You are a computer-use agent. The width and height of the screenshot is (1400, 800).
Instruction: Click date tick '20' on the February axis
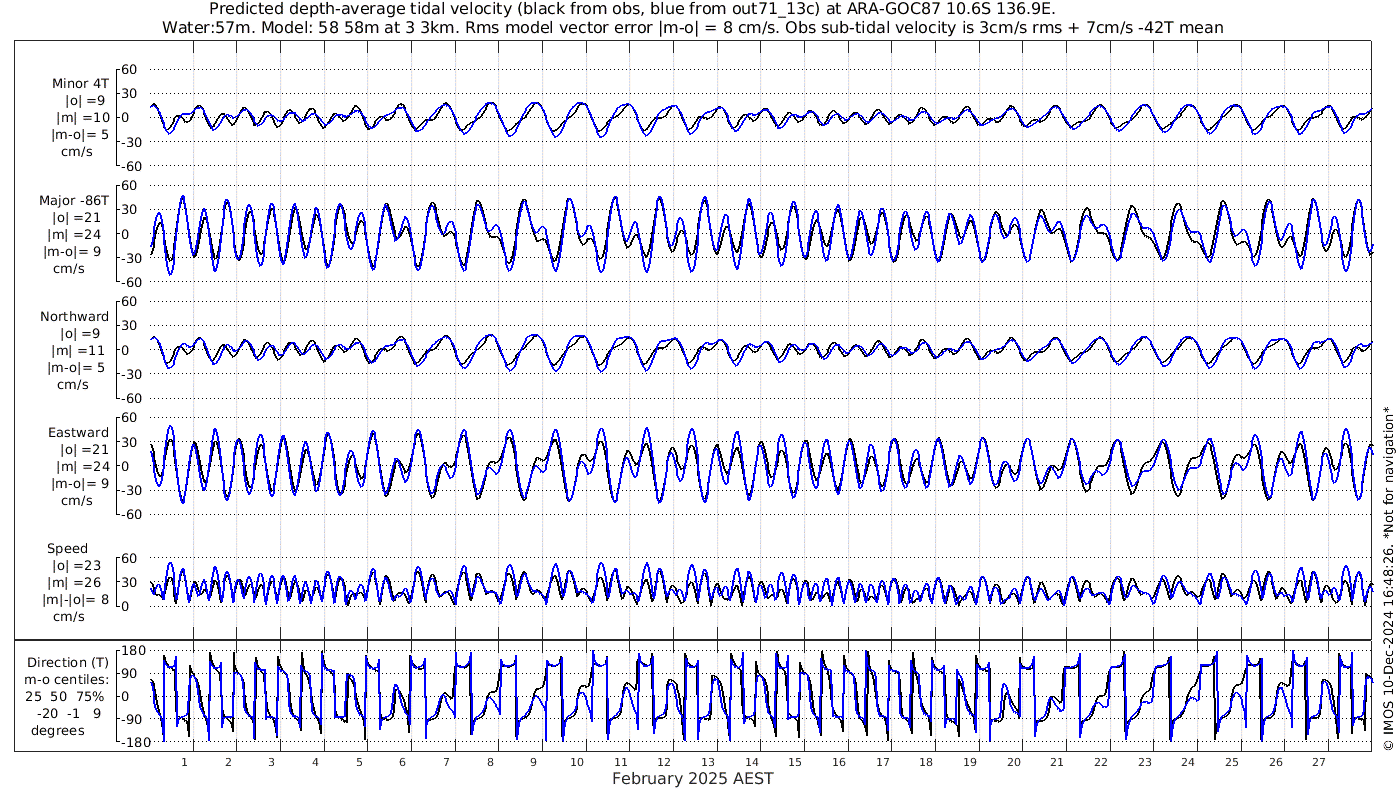[1013, 761]
